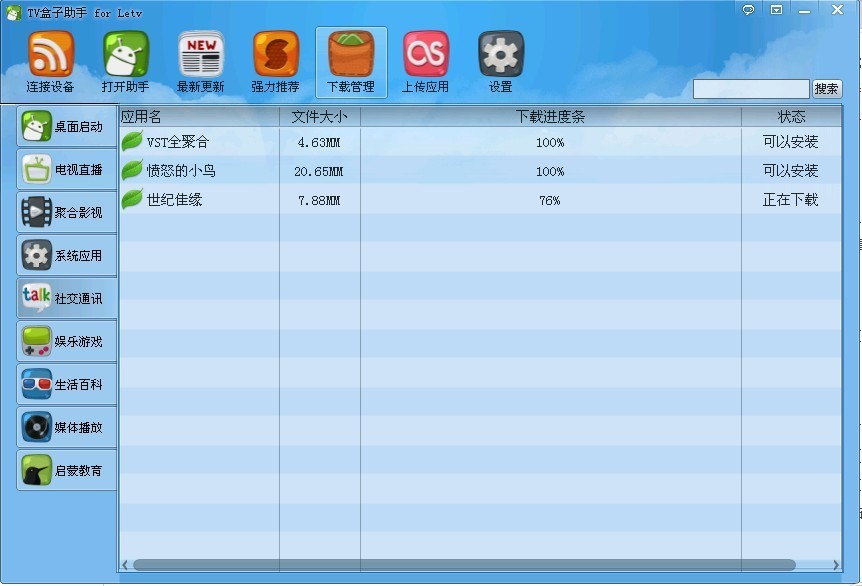Click the 100% progress of VST全聚合

click(550, 142)
